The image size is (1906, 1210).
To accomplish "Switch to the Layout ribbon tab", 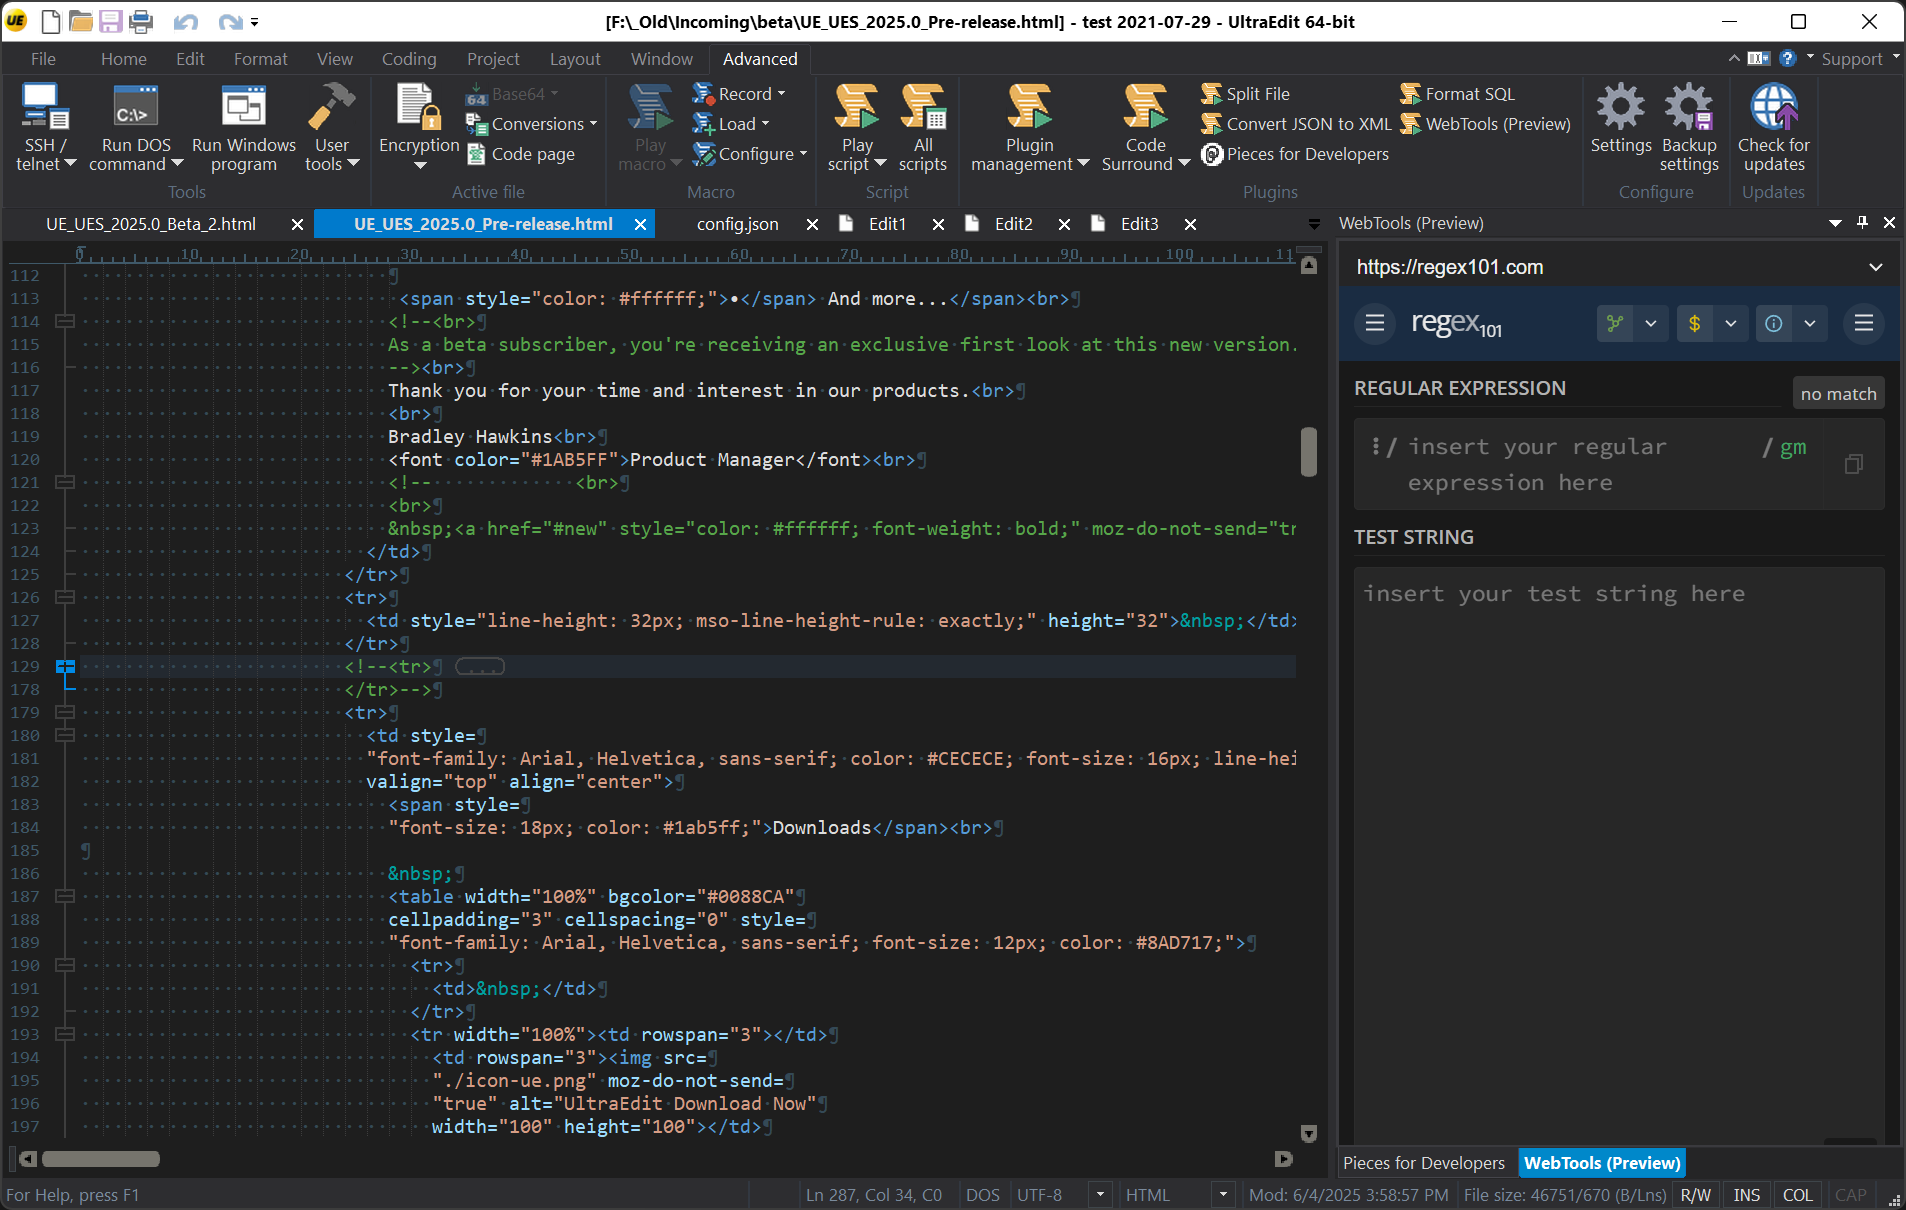I will pos(575,59).
